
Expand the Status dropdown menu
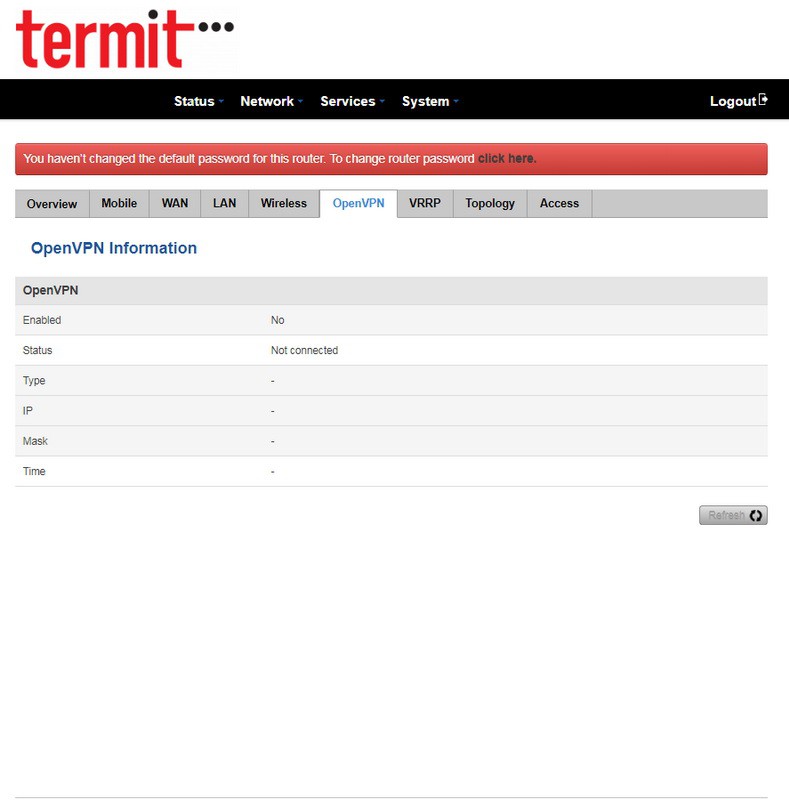pyautogui.click(x=198, y=101)
